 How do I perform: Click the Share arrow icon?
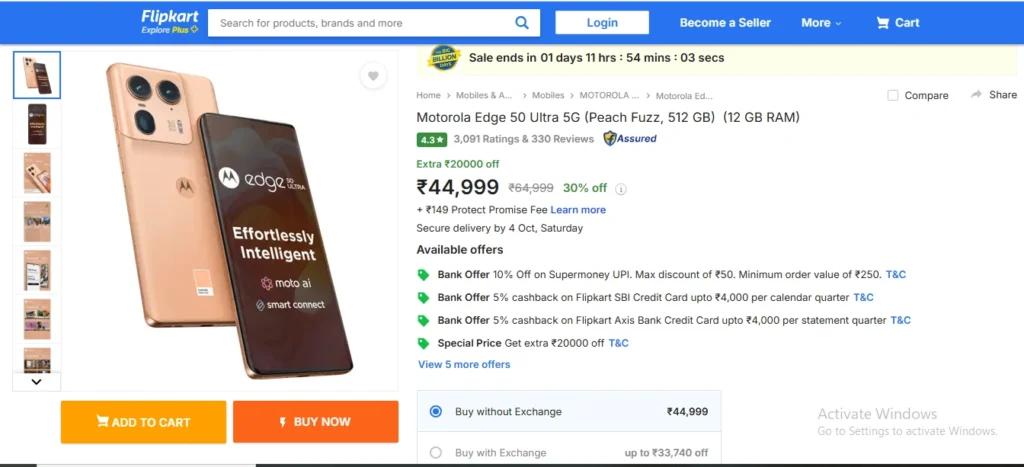(x=976, y=94)
